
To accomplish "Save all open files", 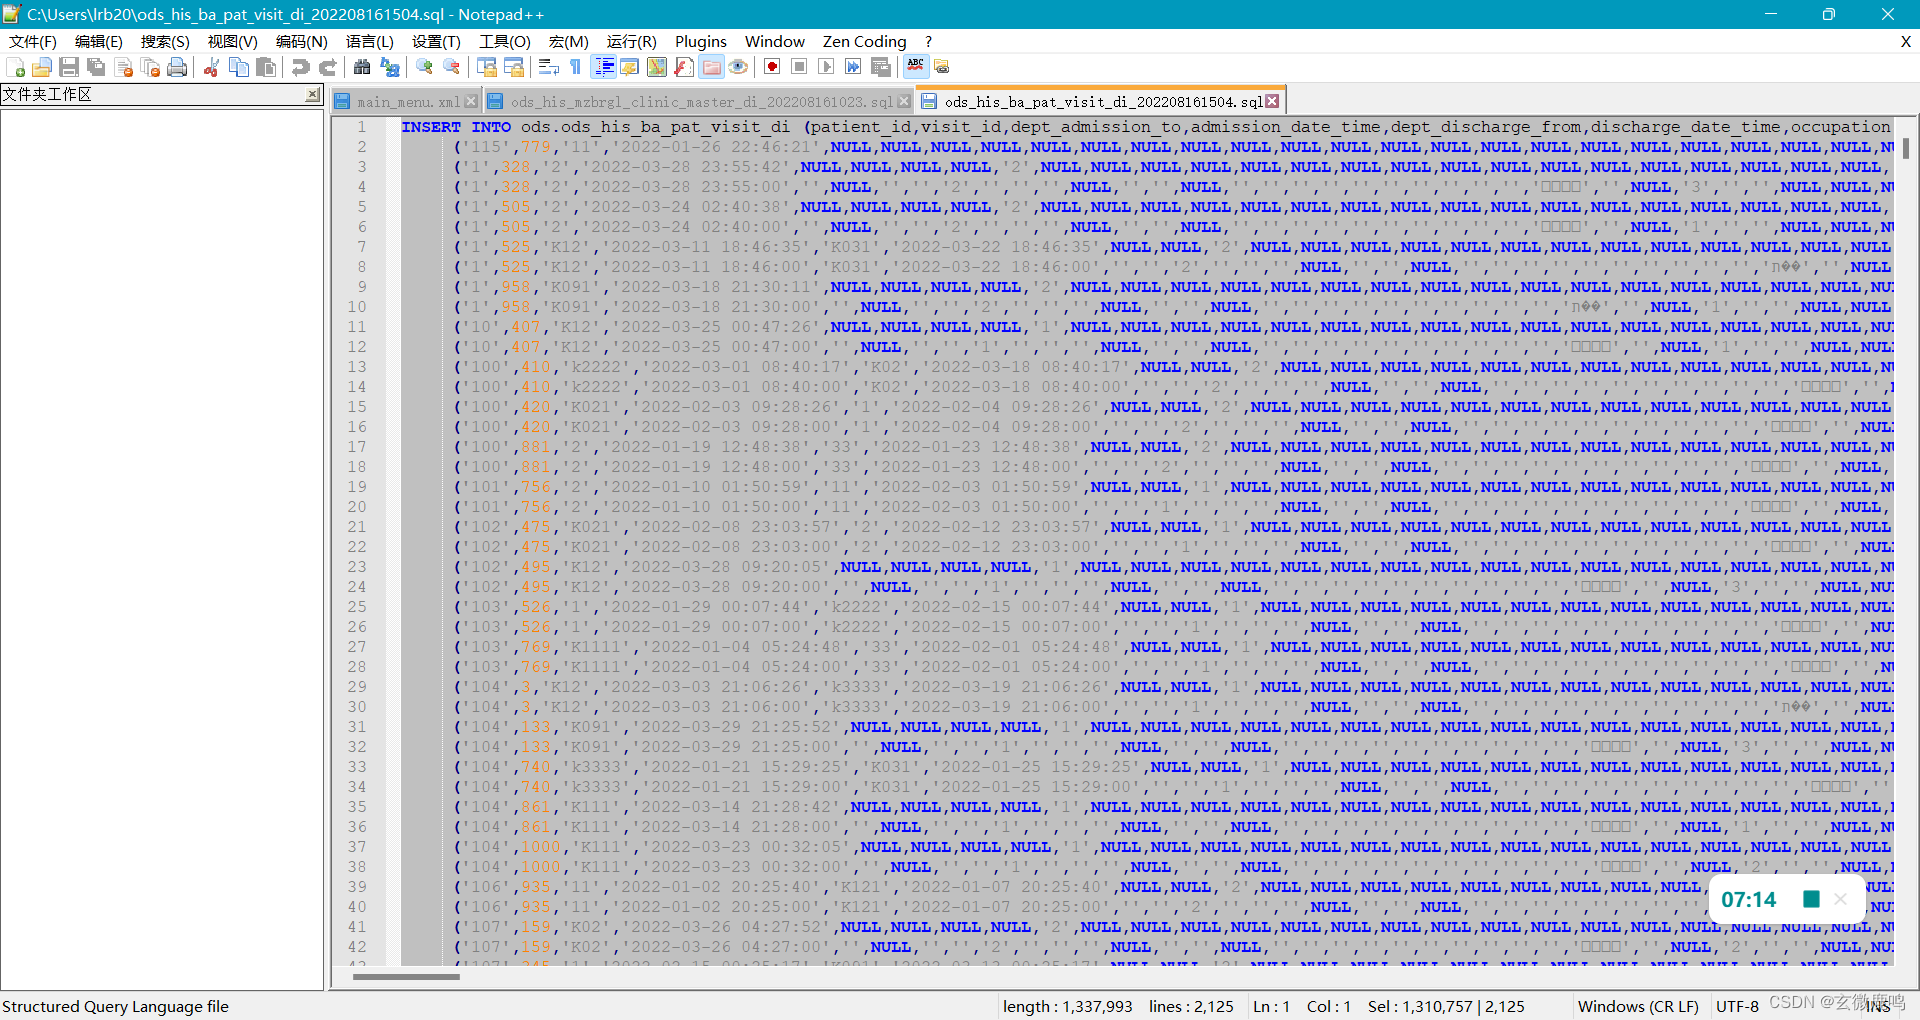I will click(96, 67).
